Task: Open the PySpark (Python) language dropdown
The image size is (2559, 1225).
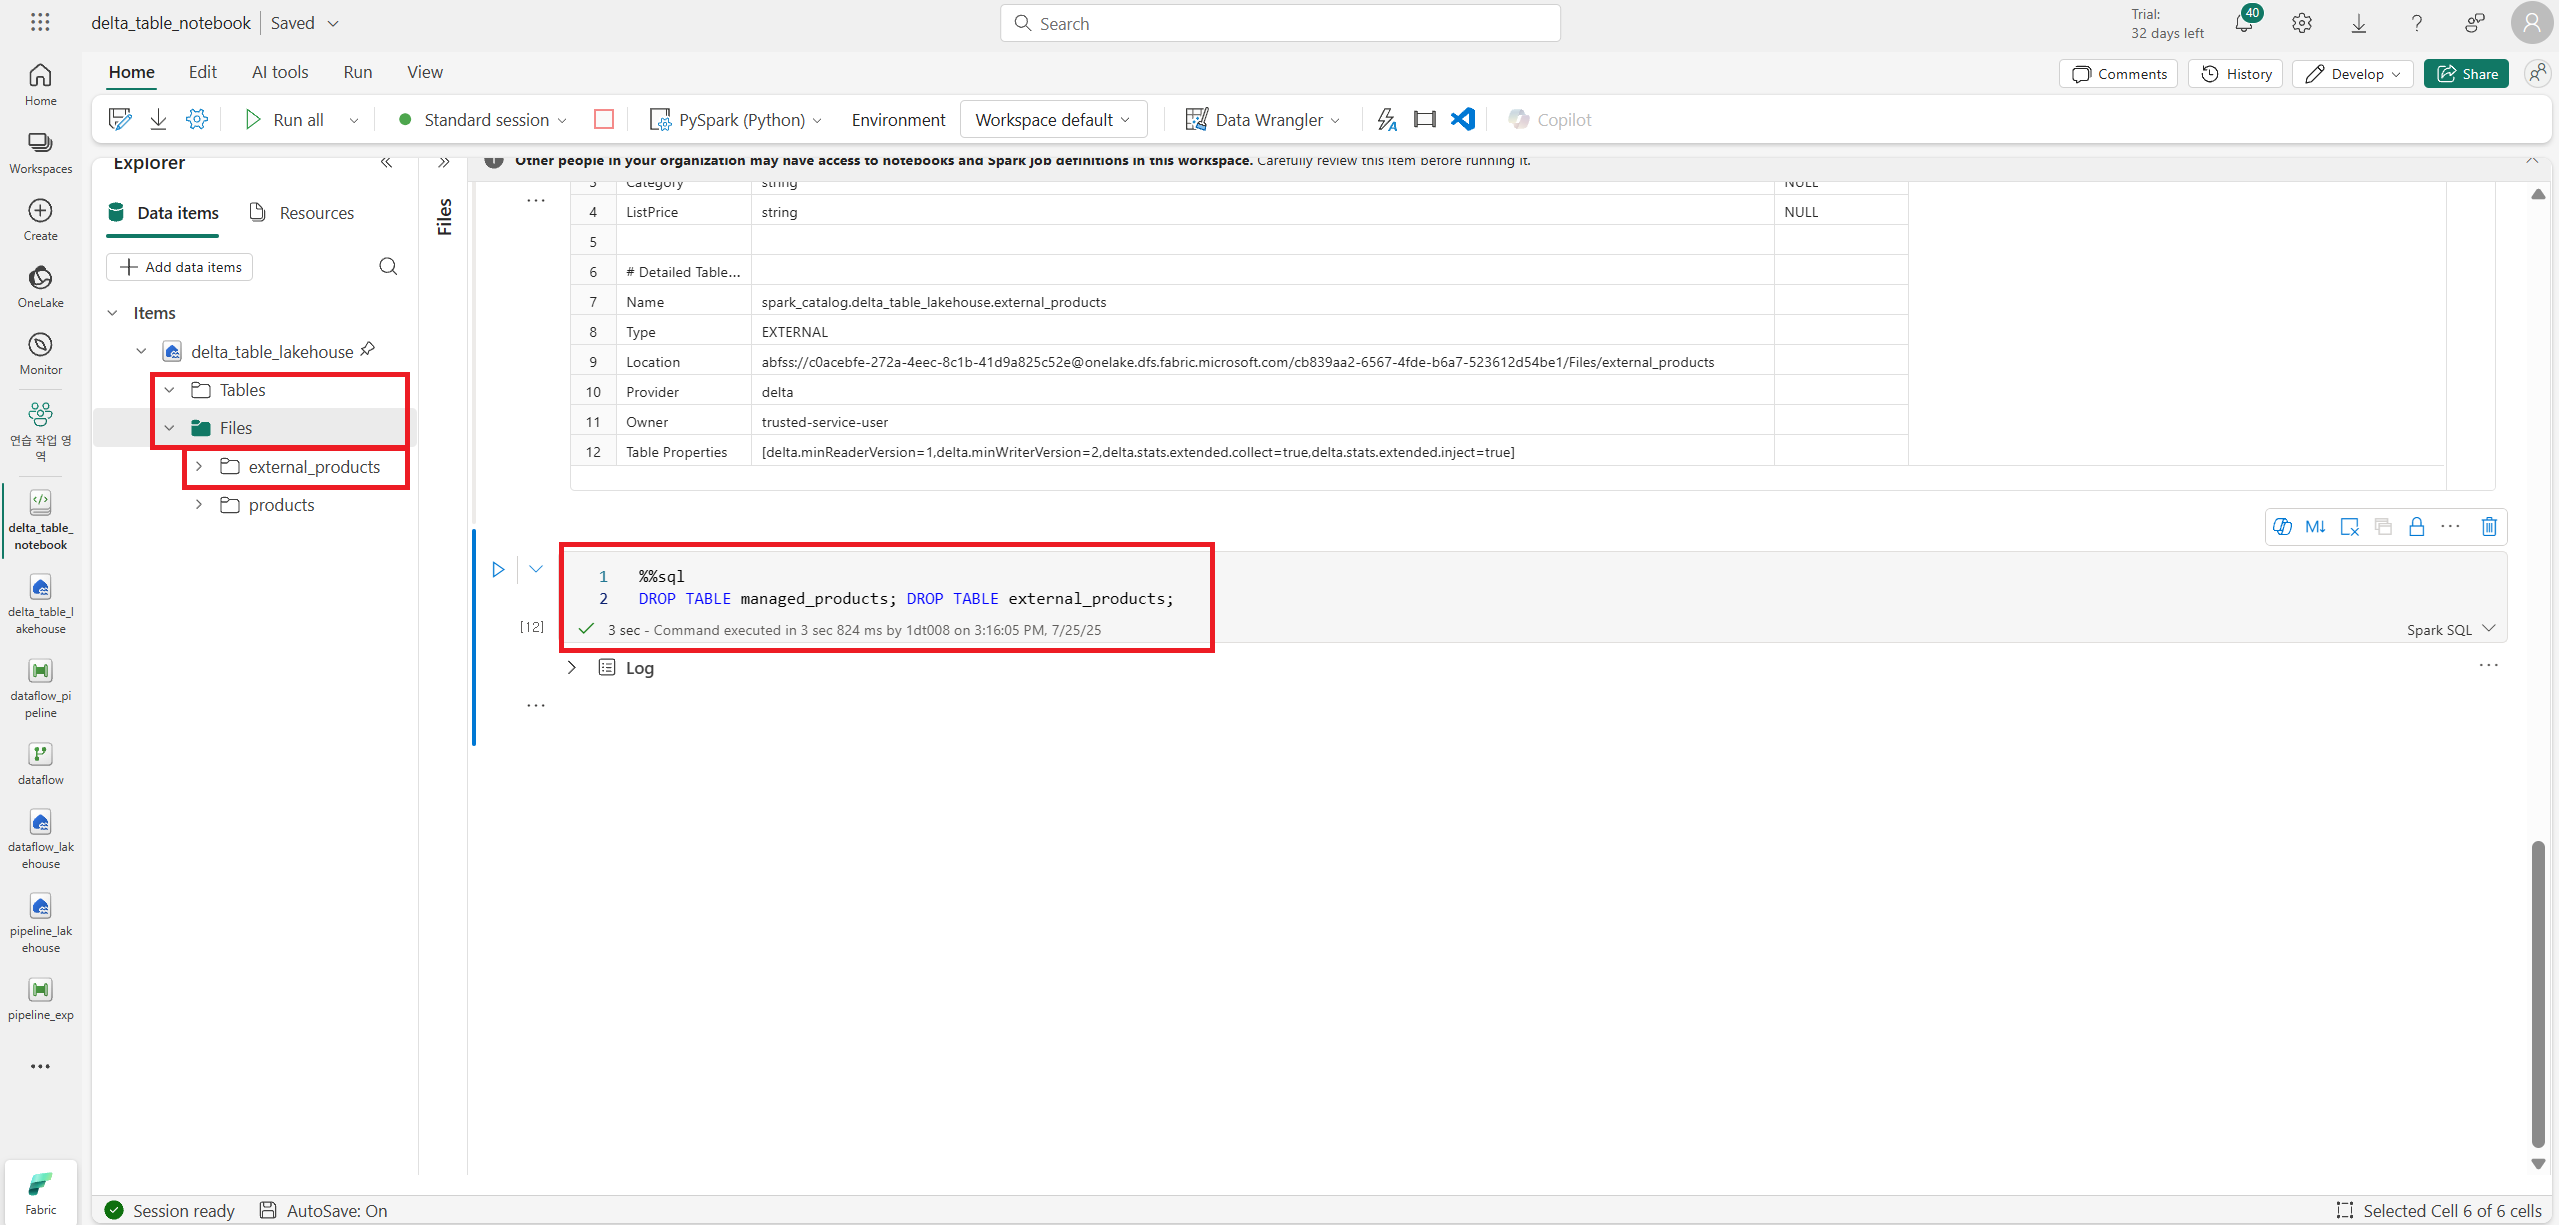Action: (740, 120)
